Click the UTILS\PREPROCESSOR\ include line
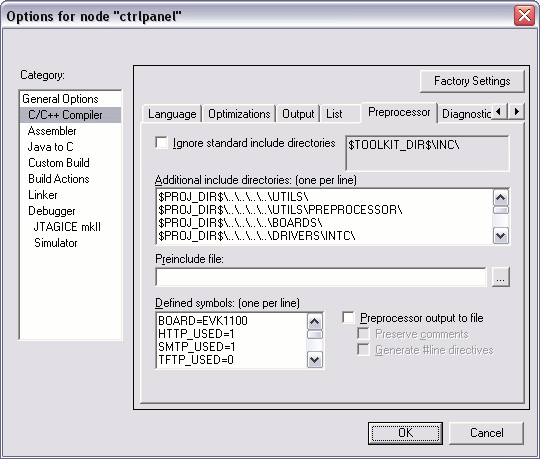The height and width of the screenshot is (459, 540). 280,210
